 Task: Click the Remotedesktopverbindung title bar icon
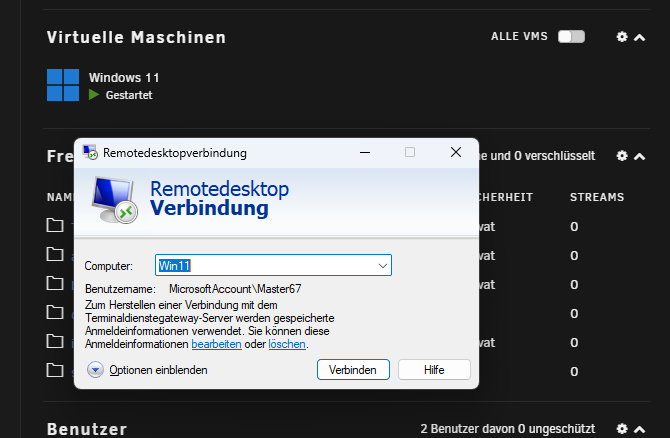90,153
